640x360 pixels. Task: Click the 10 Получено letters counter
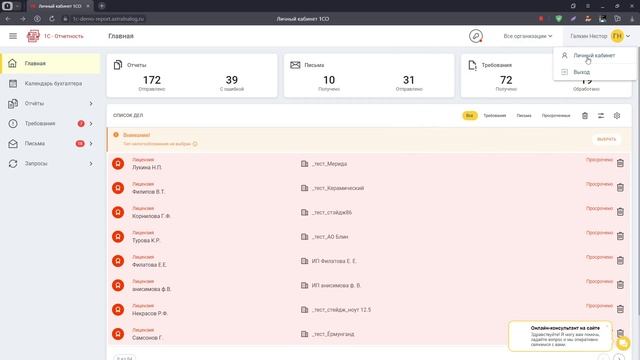click(x=329, y=83)
